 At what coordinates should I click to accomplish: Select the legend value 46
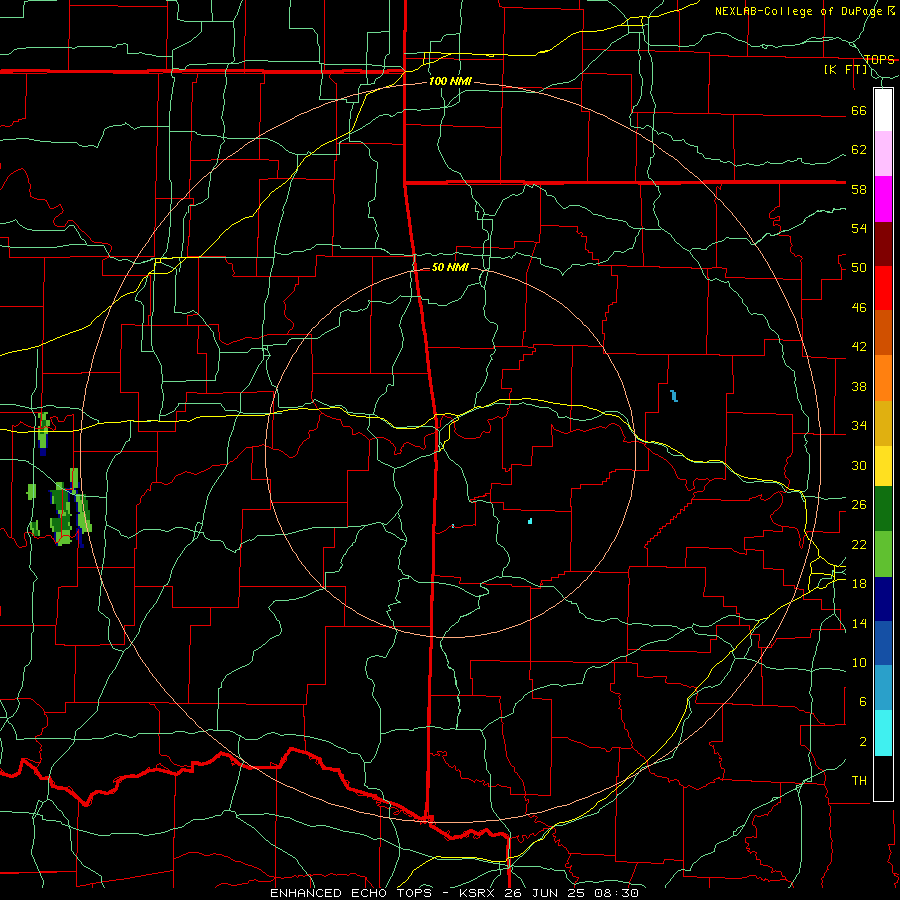[859, 308]
